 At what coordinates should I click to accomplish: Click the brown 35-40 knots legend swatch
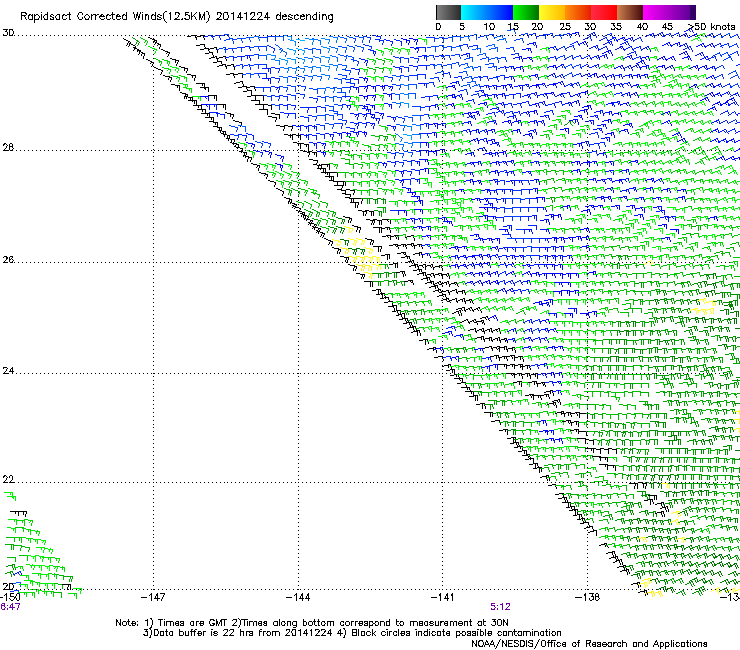[630, 12]
